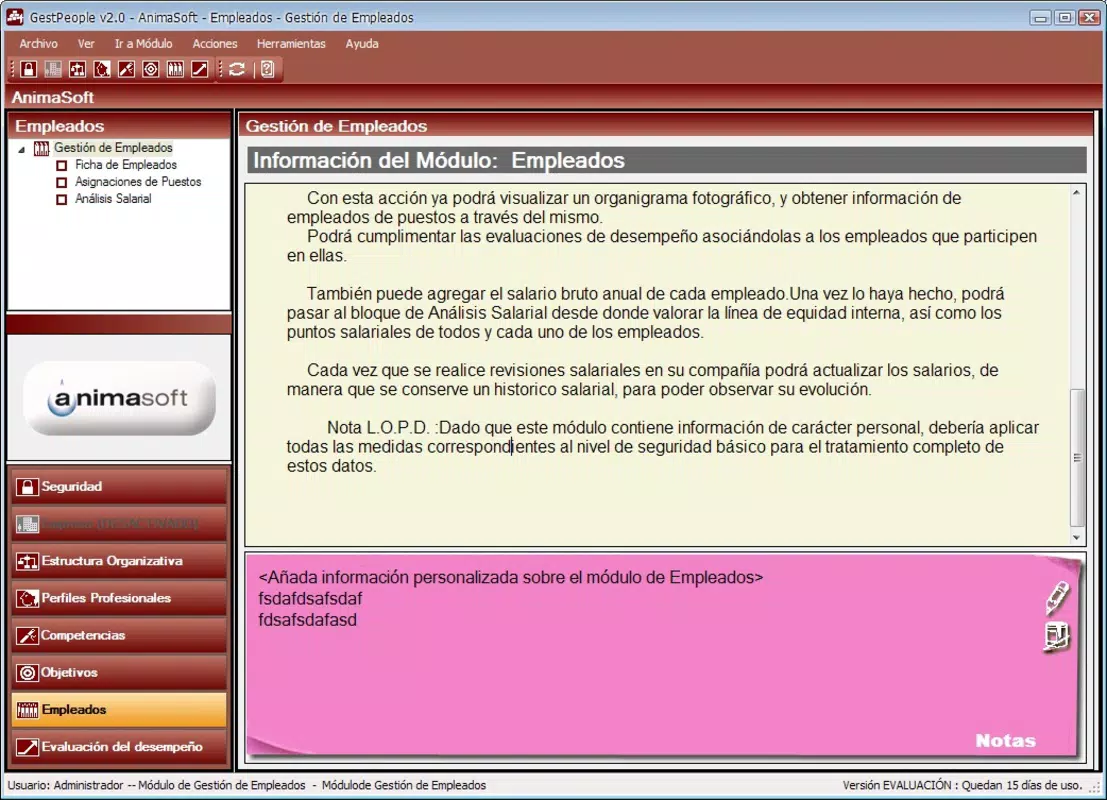Screen dimensions: 1107x800
Task: Open Evaluación del desempeño toolbar arrow icon
Action: coord(200,69)
